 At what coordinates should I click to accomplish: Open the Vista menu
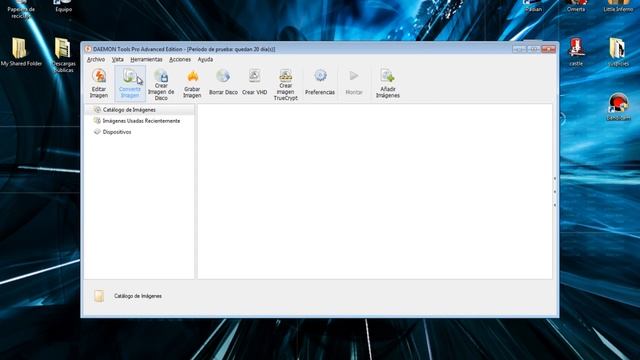tap(118, 60)
